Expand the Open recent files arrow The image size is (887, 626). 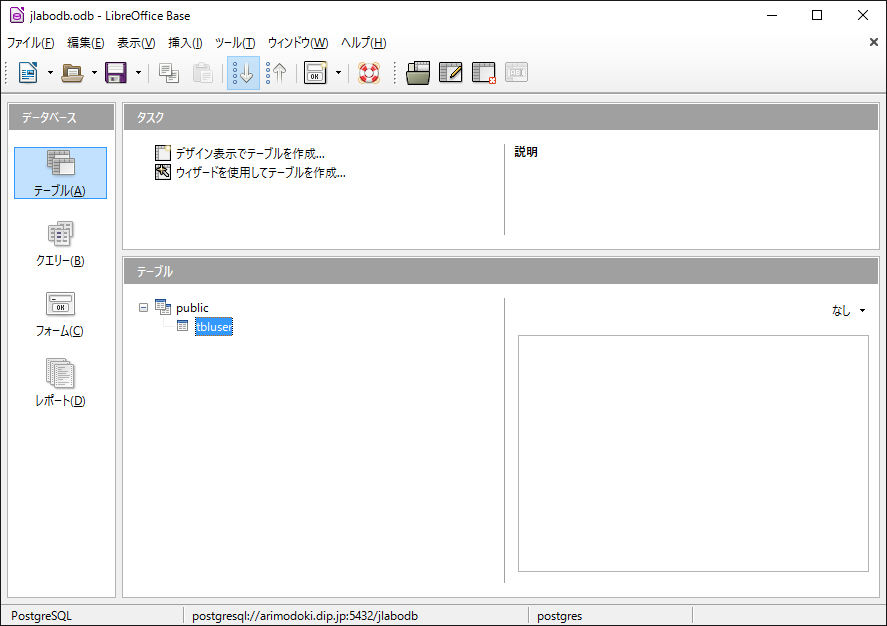point(94,73)
